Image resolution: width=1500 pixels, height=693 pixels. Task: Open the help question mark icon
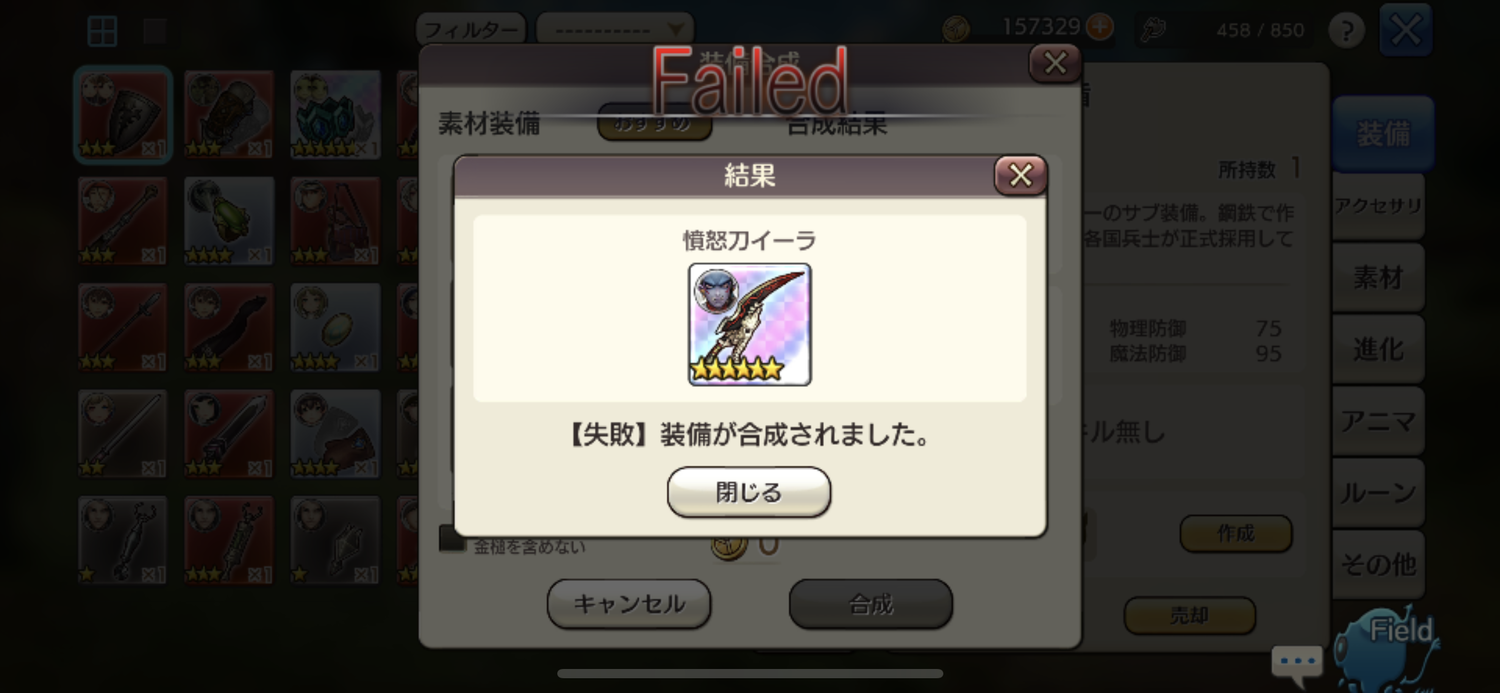coord(1346,30)
